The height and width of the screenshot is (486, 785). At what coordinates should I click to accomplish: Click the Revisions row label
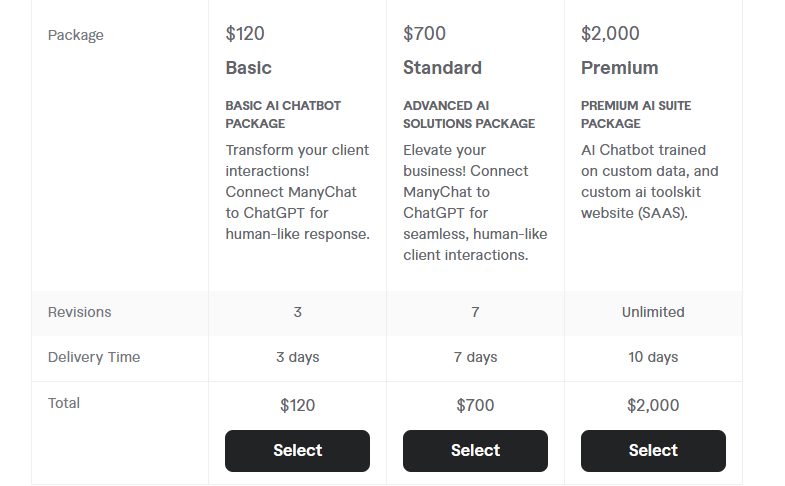coord(80,312)
